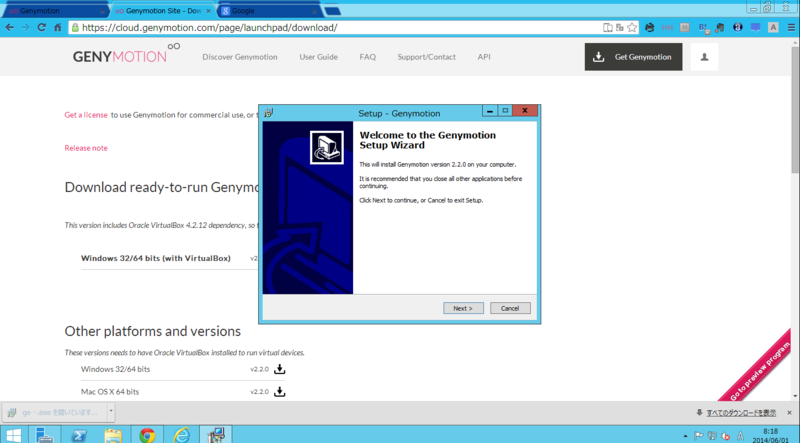Open Server Manager from the taskbar
This screenshot has height=443, width=800.
tap(45, 435)
